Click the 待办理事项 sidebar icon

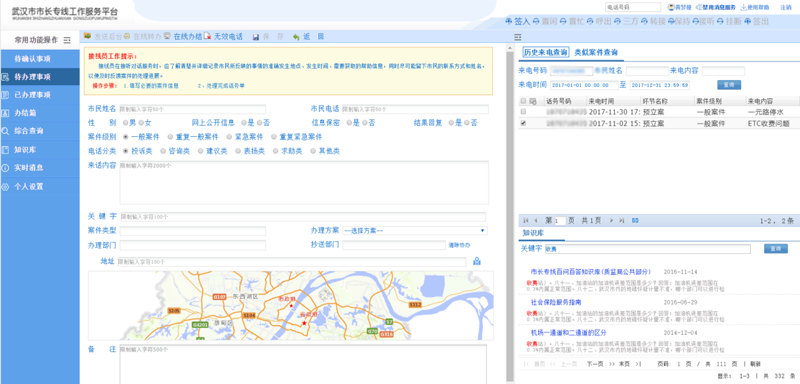coord(5,77)
